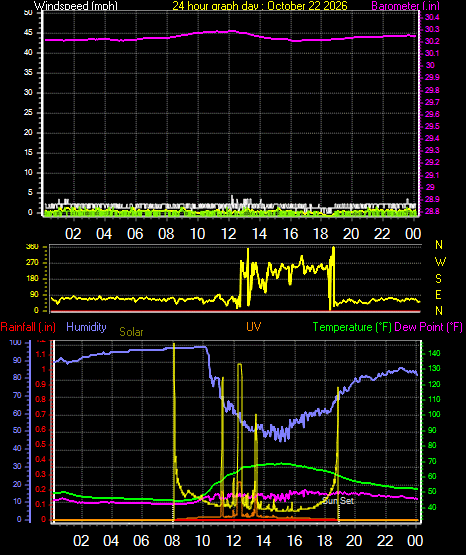Click the "Barometer (.in)" axis title
Screen dimensions: 466x555
(x=405, y=6)
